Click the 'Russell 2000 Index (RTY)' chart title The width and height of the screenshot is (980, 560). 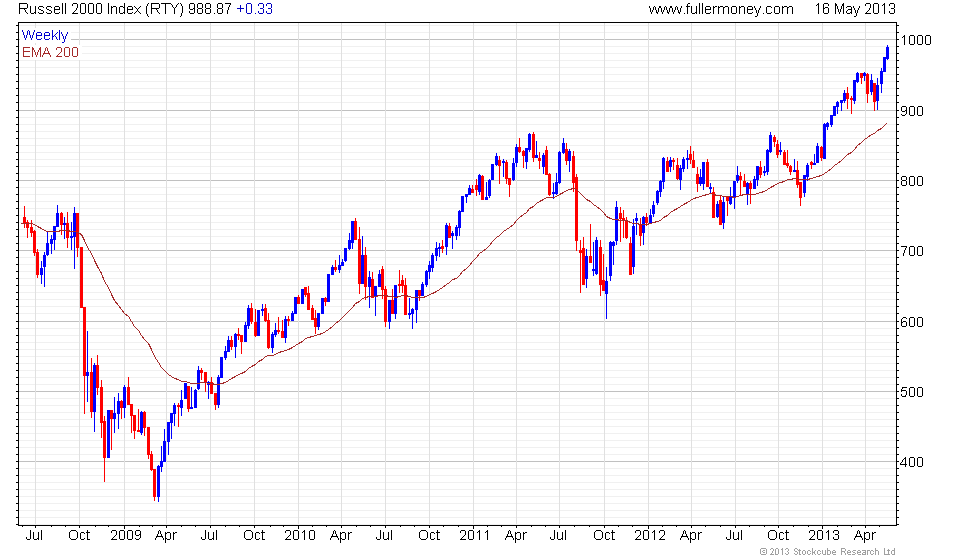tap(101, 9)
